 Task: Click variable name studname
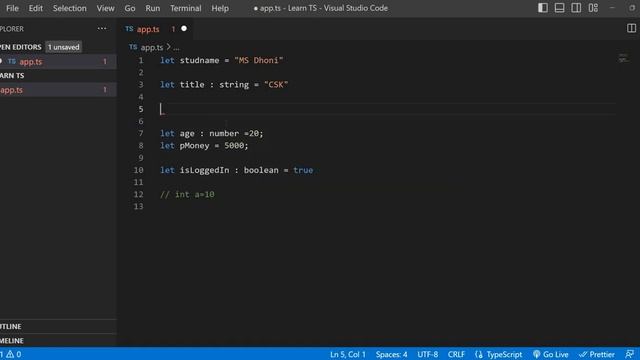[x=200, y=60]
